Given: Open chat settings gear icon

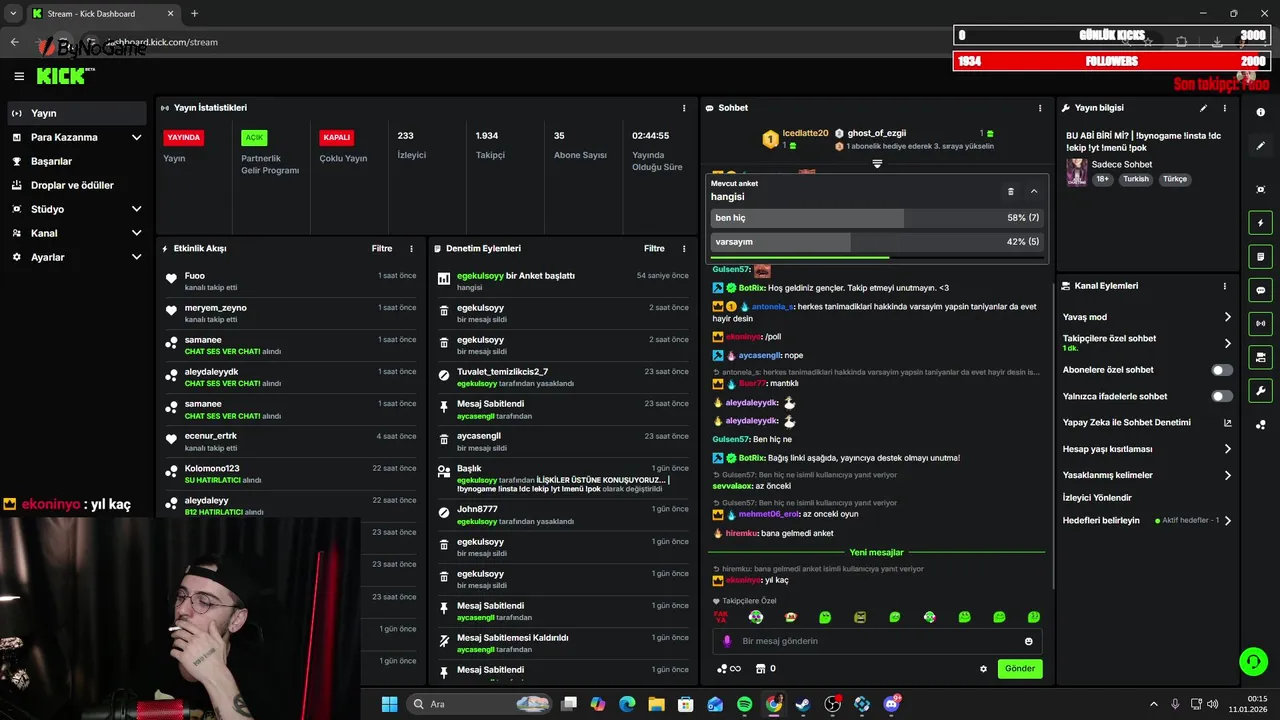Looking at the screenshot, I should click(x=983, y=669).
